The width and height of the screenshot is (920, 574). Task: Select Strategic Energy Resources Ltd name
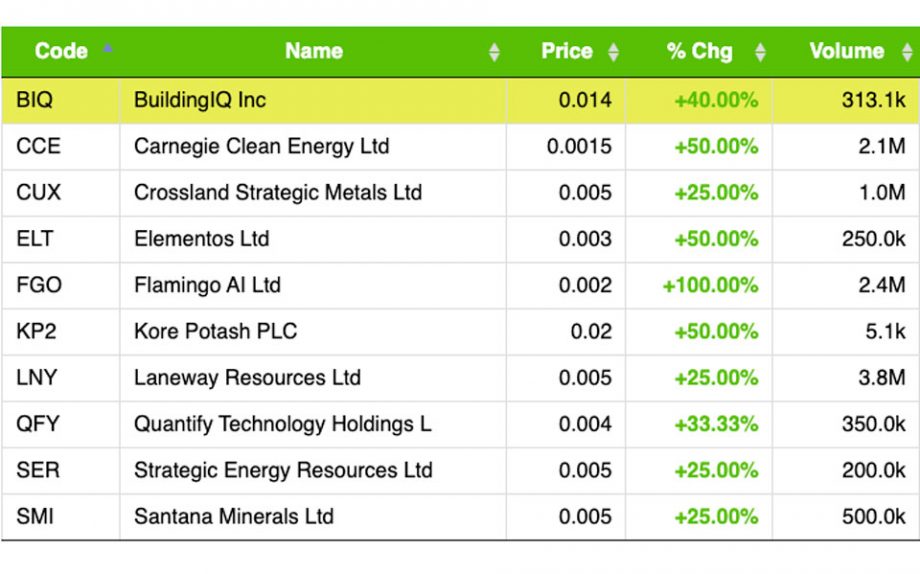283,471
